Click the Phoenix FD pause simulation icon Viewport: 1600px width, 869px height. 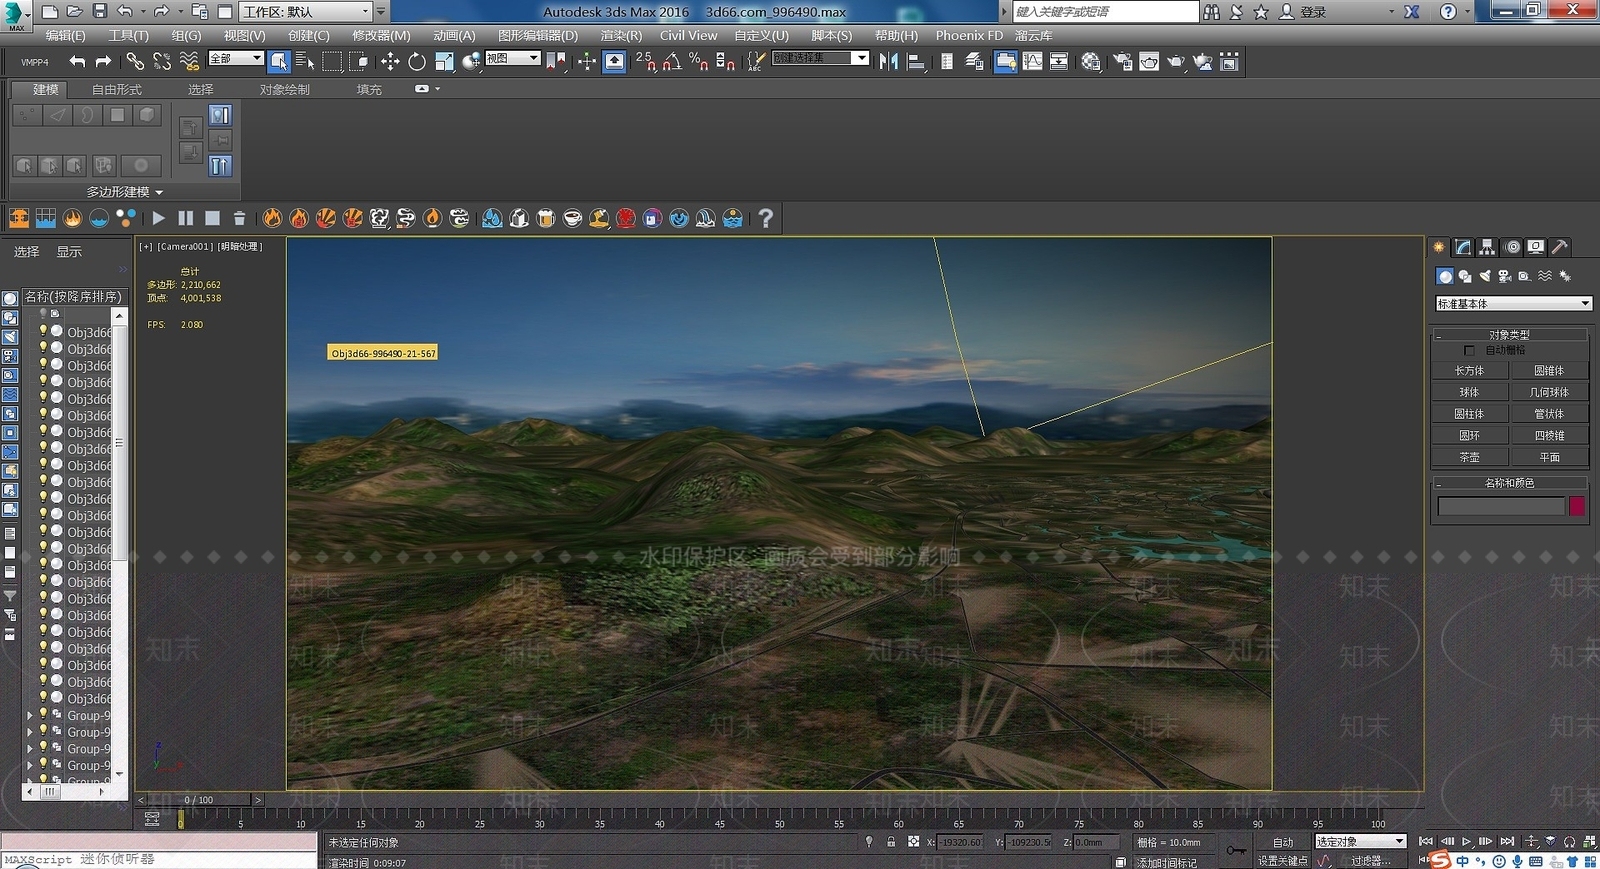[x=185, y=218]
